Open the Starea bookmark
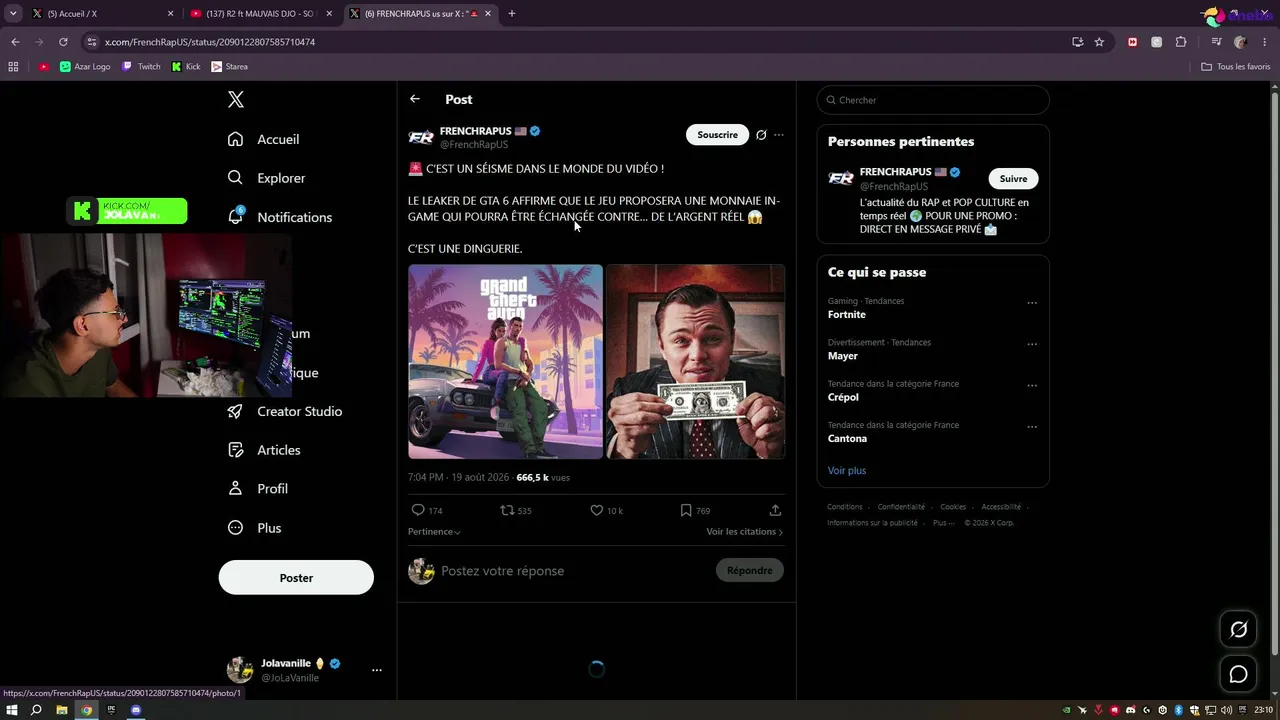 point(230,67)
